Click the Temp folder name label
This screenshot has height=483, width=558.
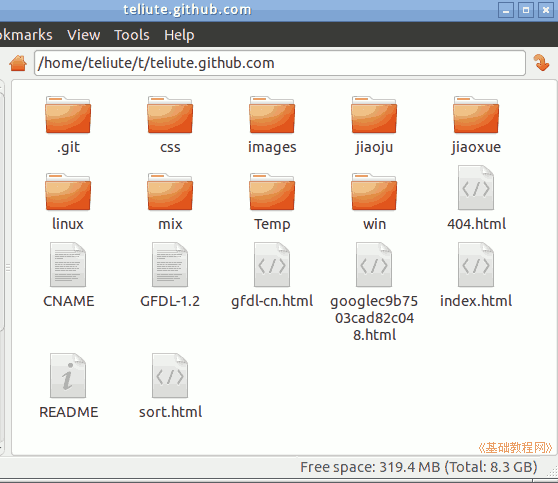[272, 224]
